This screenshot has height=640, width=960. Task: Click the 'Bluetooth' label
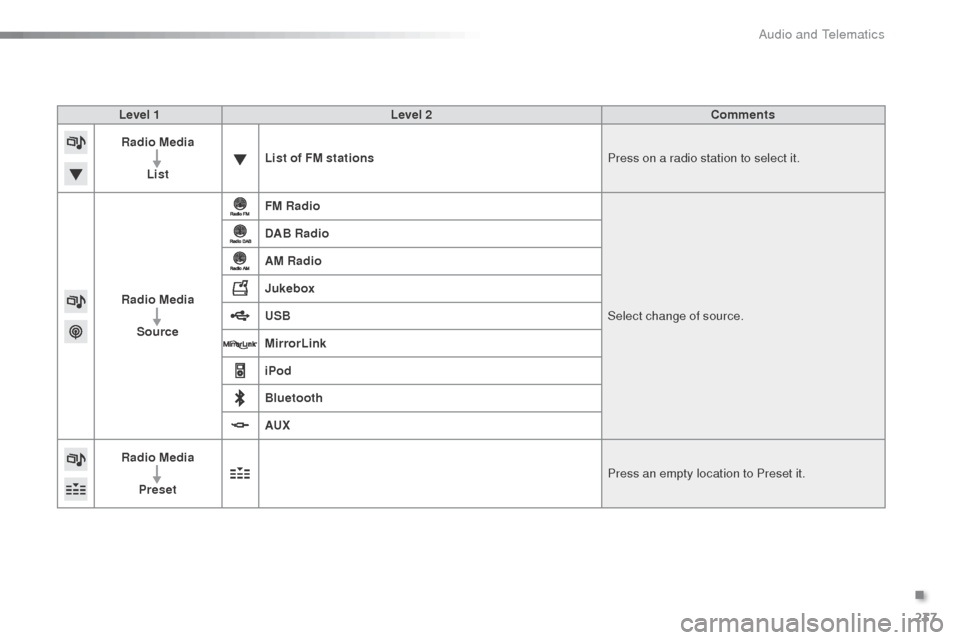[293, 398]
